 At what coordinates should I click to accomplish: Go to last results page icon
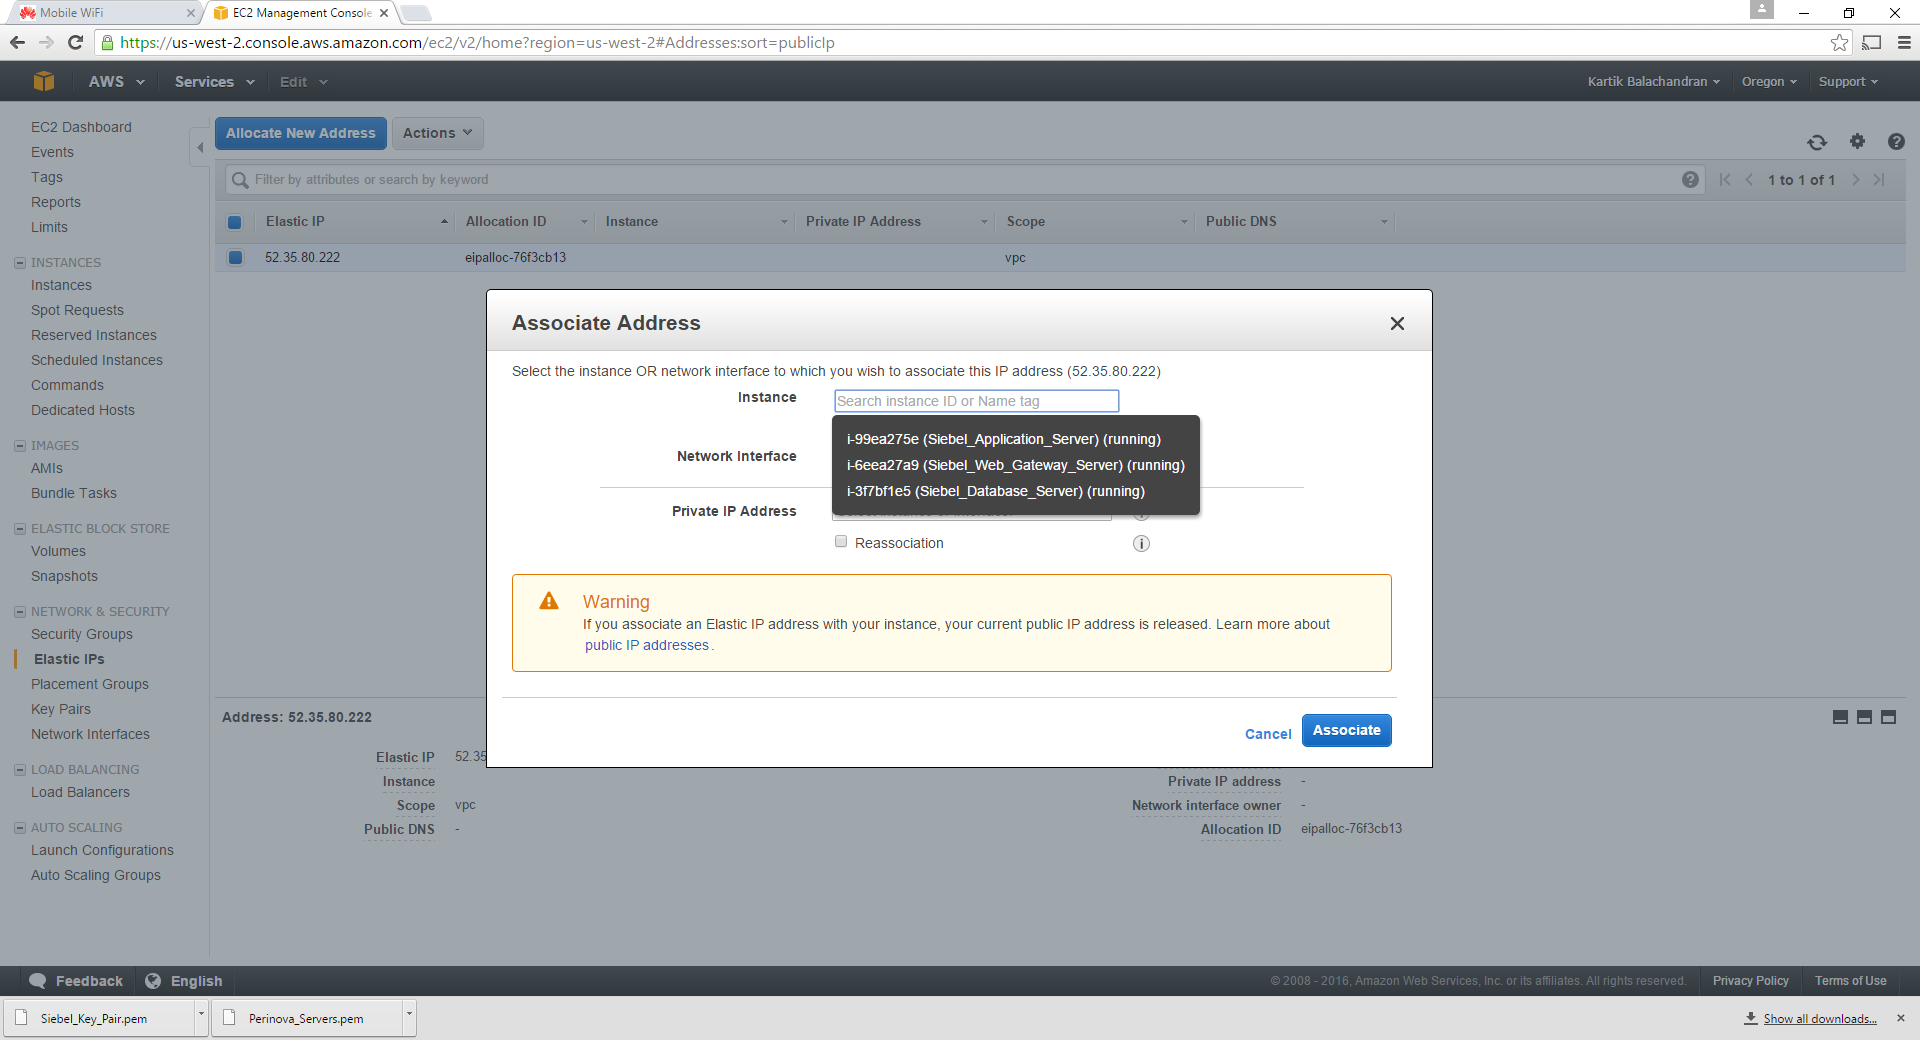1879,180
